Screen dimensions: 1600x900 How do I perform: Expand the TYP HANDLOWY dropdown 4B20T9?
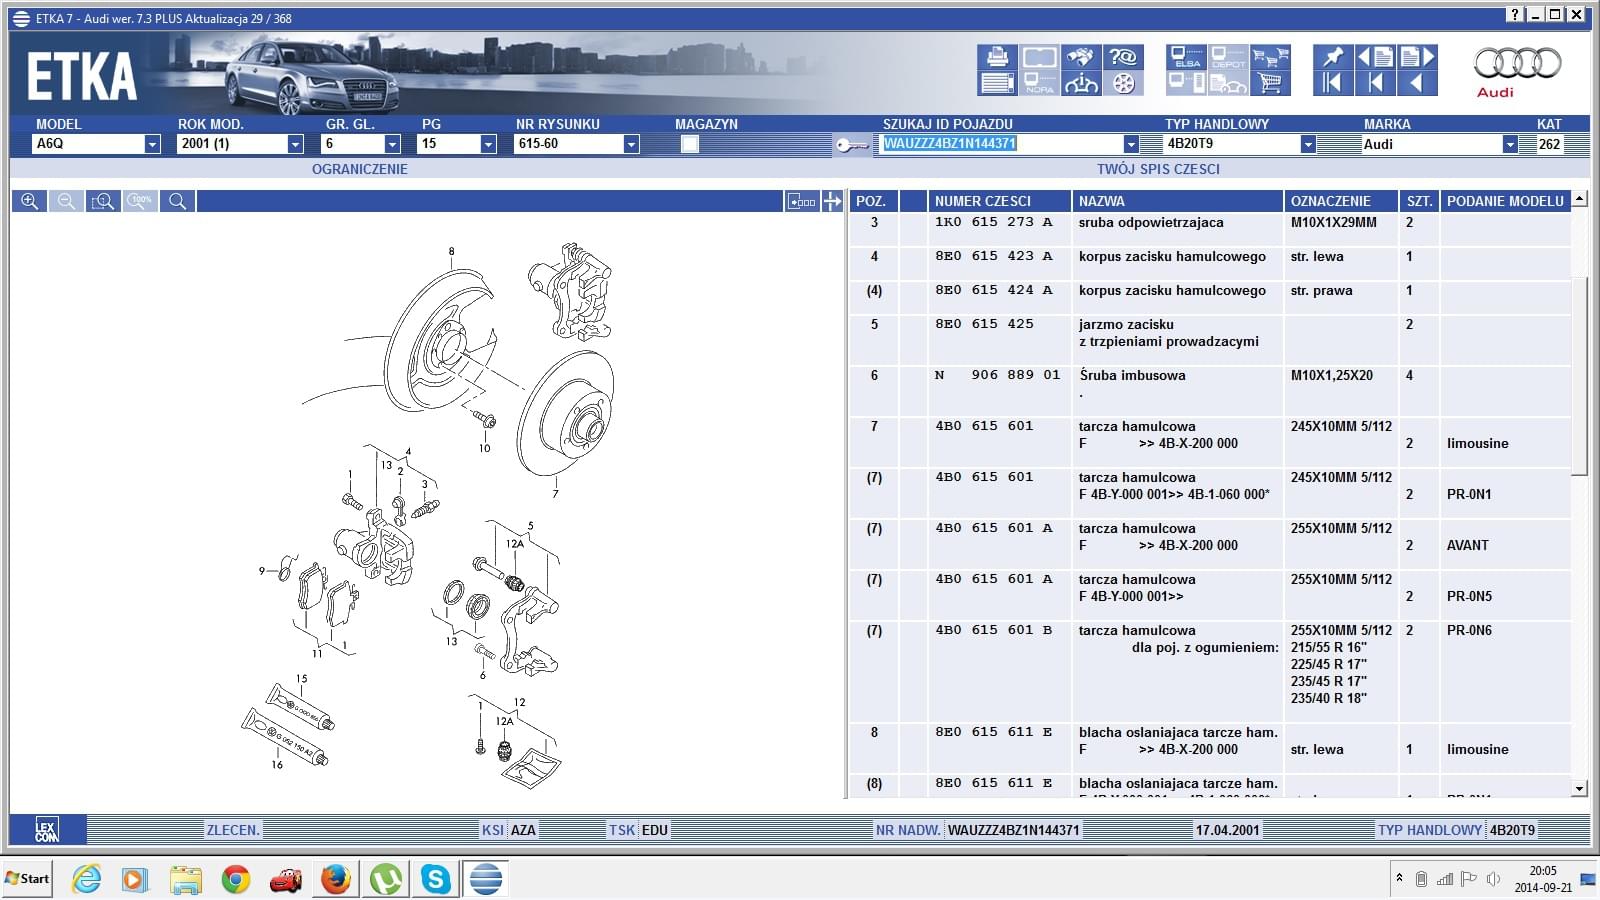[x=1308, y=144]
